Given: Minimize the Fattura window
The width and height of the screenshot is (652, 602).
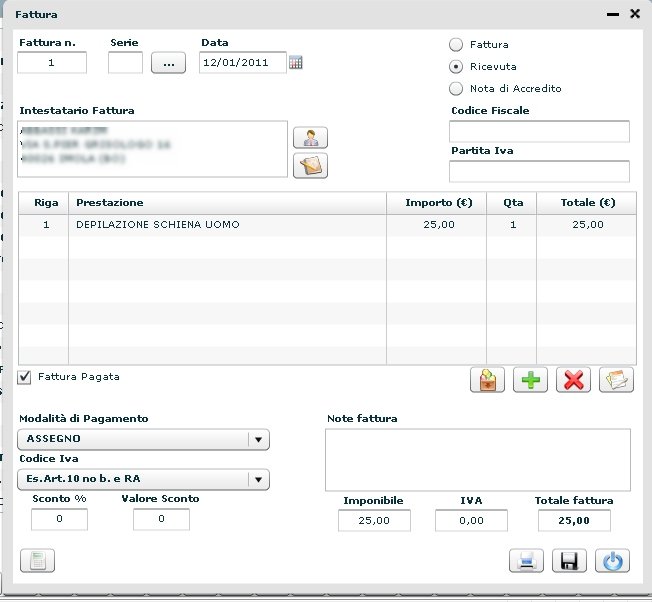Looking at the screenshot, I should pyautogui.click(x=613, y=15).
